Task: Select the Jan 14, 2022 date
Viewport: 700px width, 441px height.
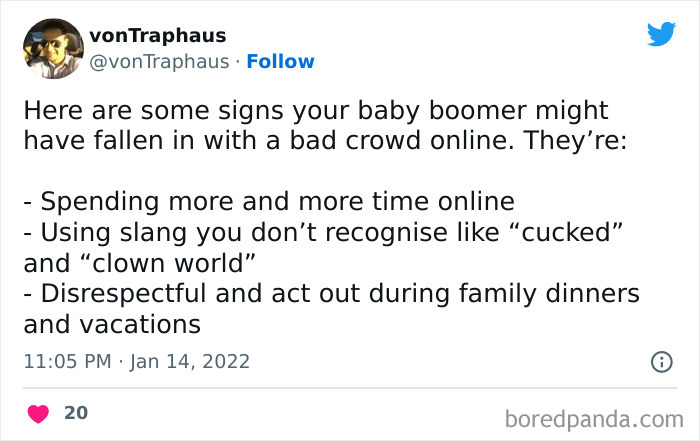Action: click(x=190, y=361)
